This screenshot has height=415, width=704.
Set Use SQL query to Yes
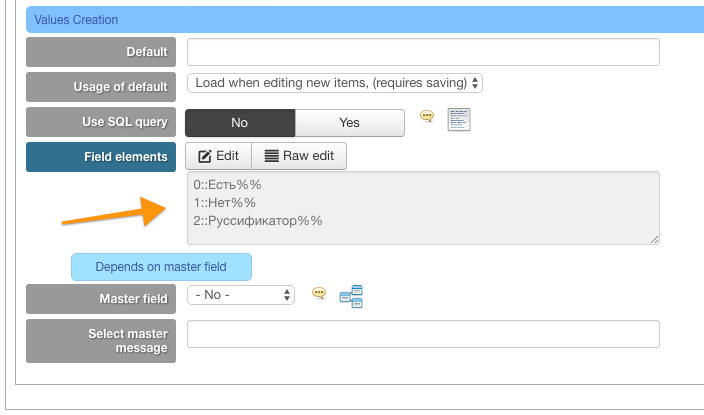pyautogui.click(x=349, y=123)
